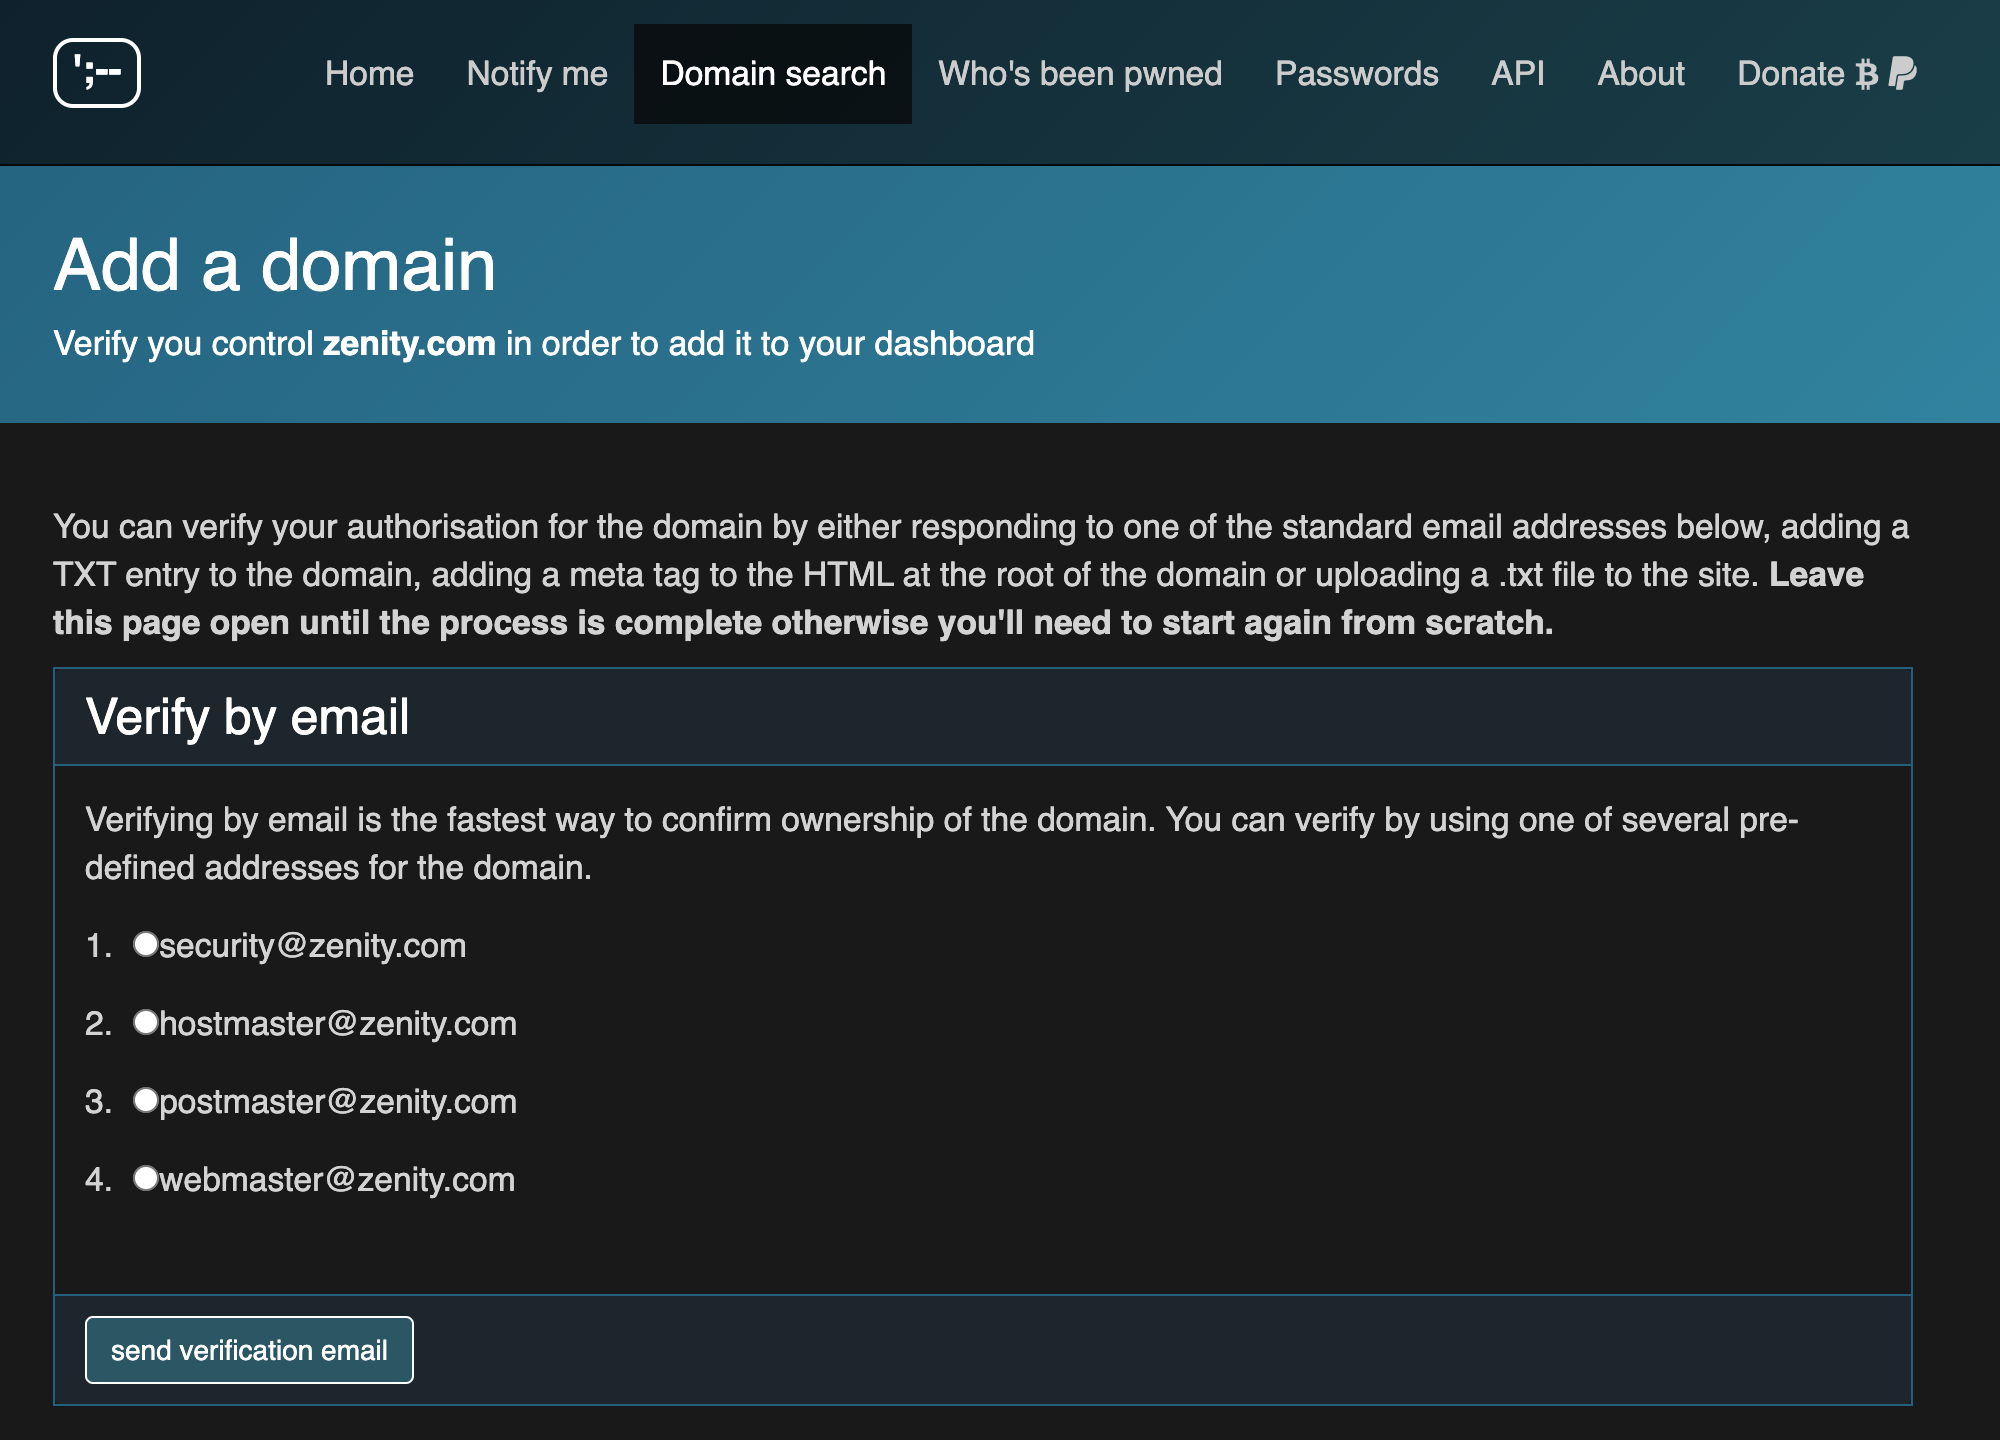
Task: Choose postmaster@zenity.com radio option
Action: click(146, 1100)
